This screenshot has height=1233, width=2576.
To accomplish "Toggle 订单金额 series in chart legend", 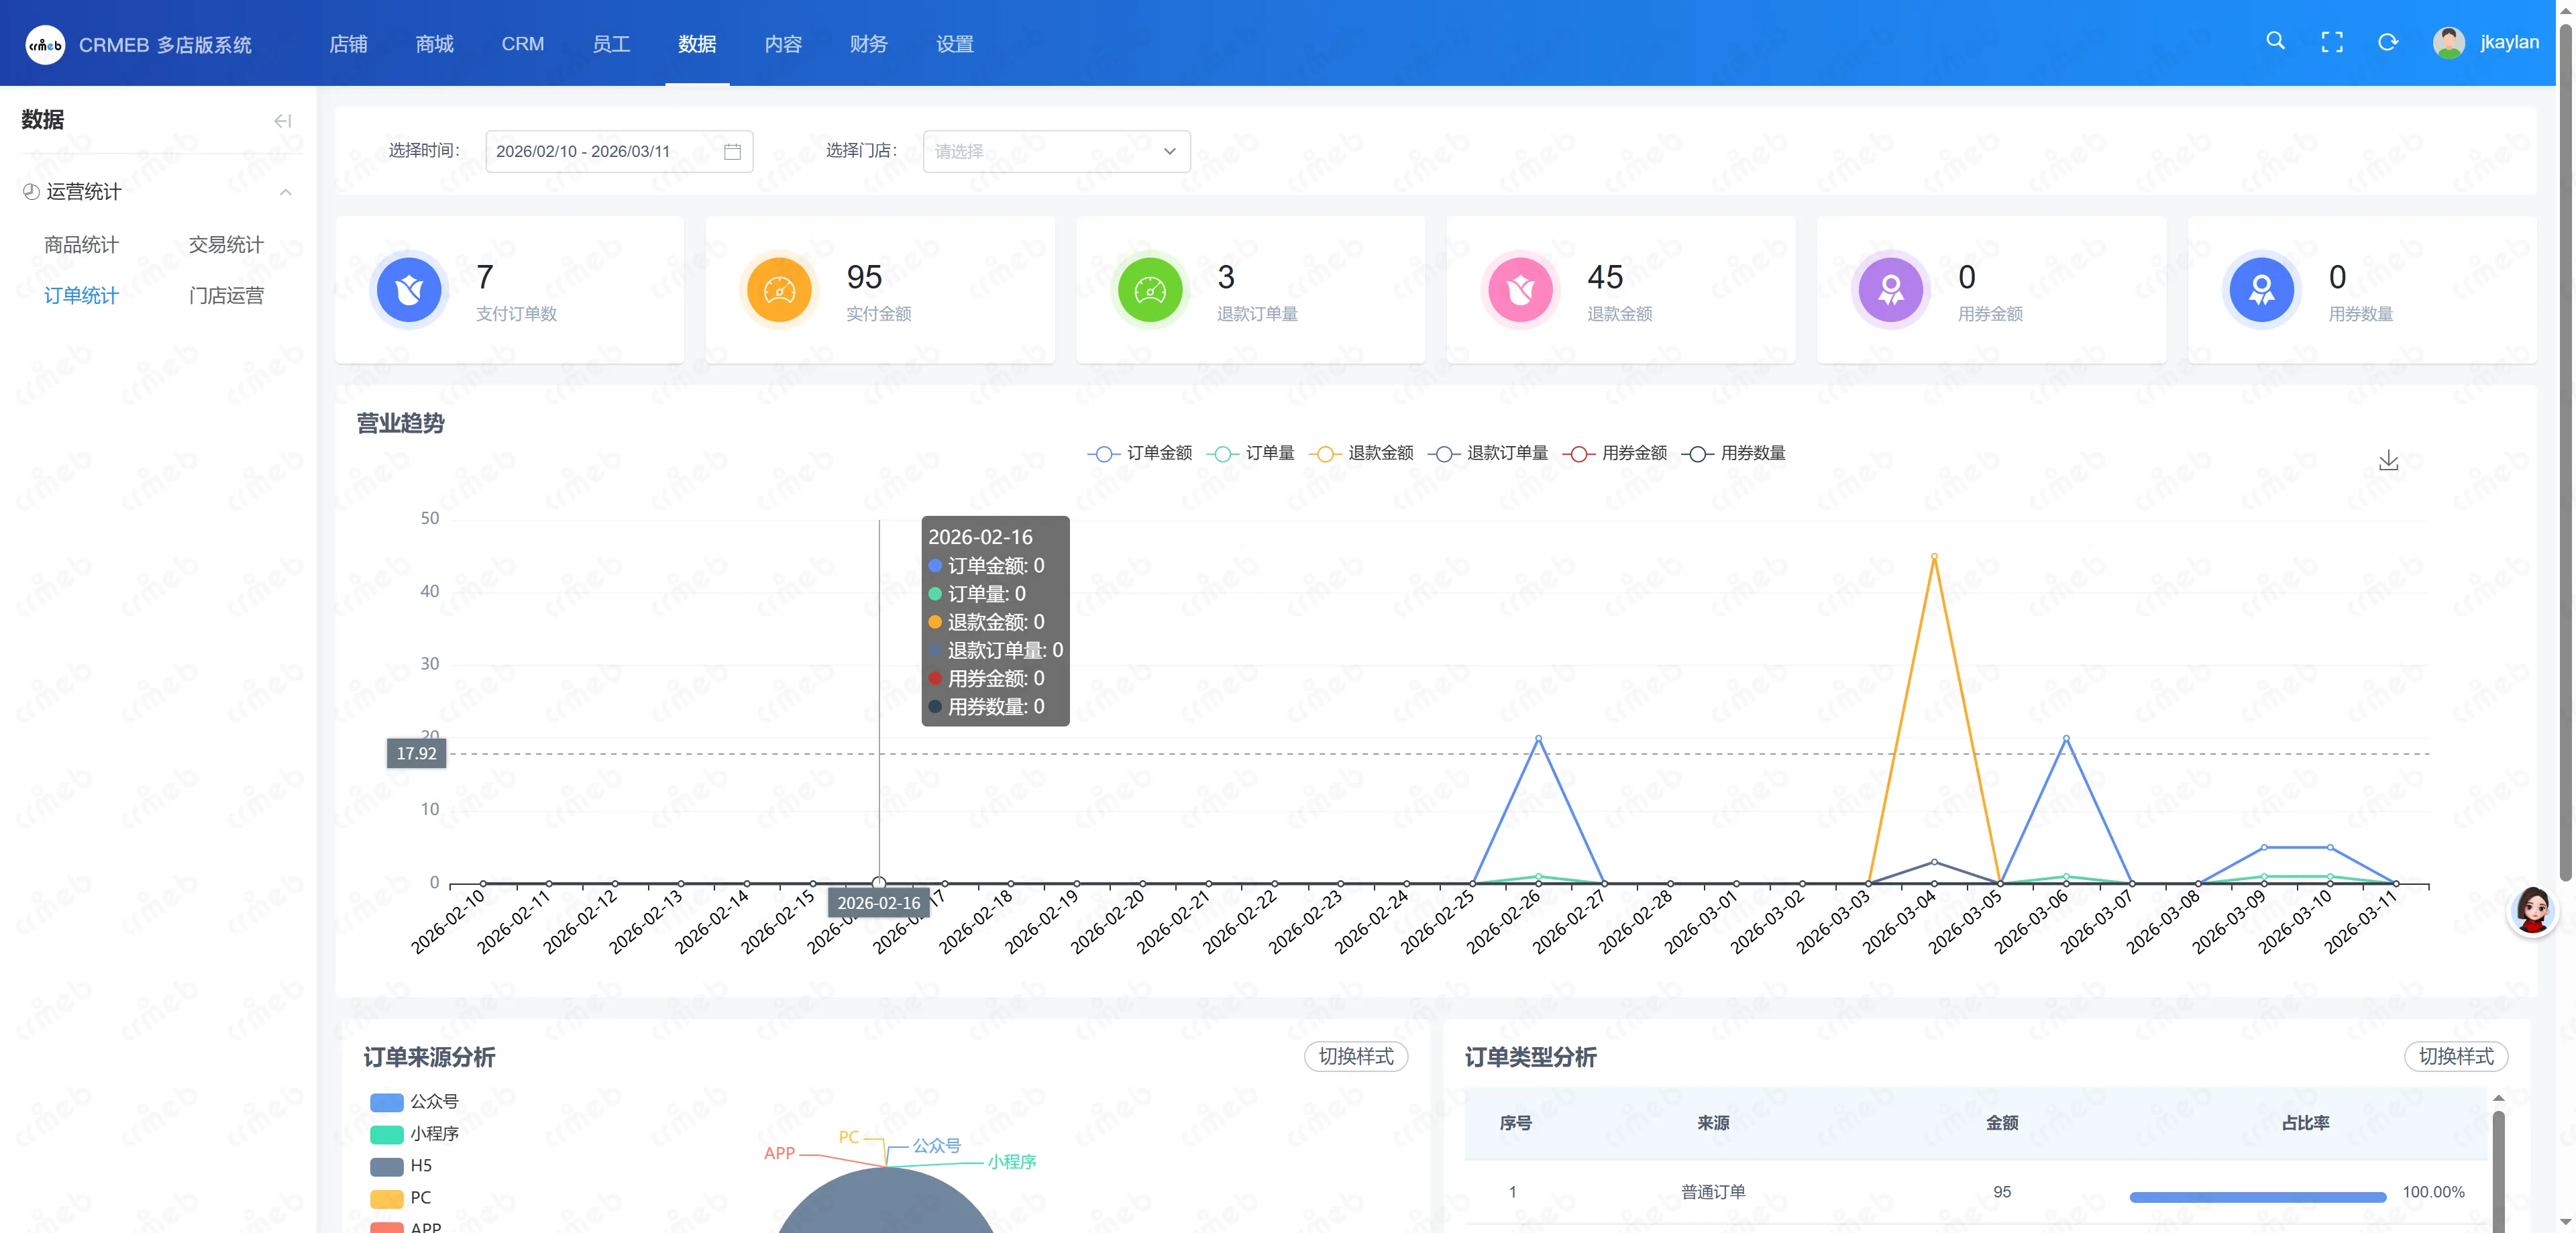I will pyautogui.click(x=1140, y=453).
